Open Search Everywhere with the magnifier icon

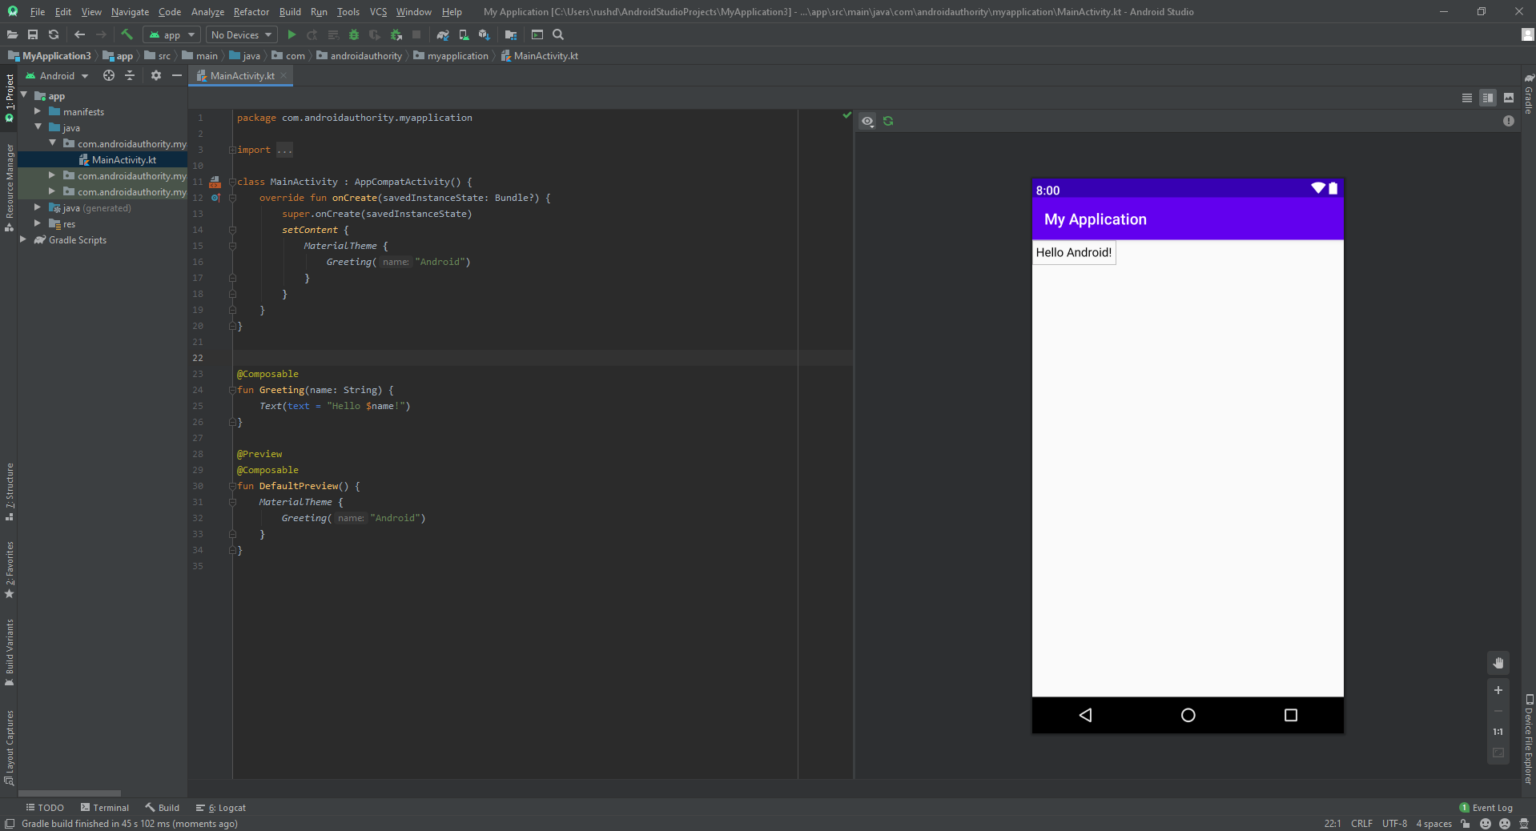pyautogui.click(x=557, y=34)
